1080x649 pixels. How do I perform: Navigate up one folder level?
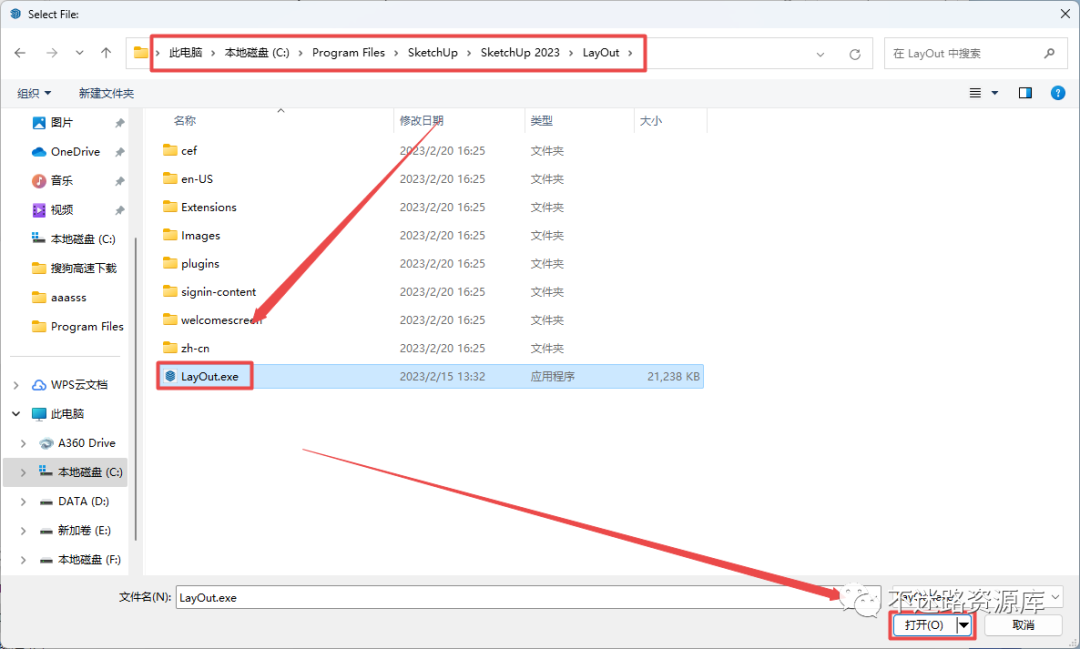[106, 53]
